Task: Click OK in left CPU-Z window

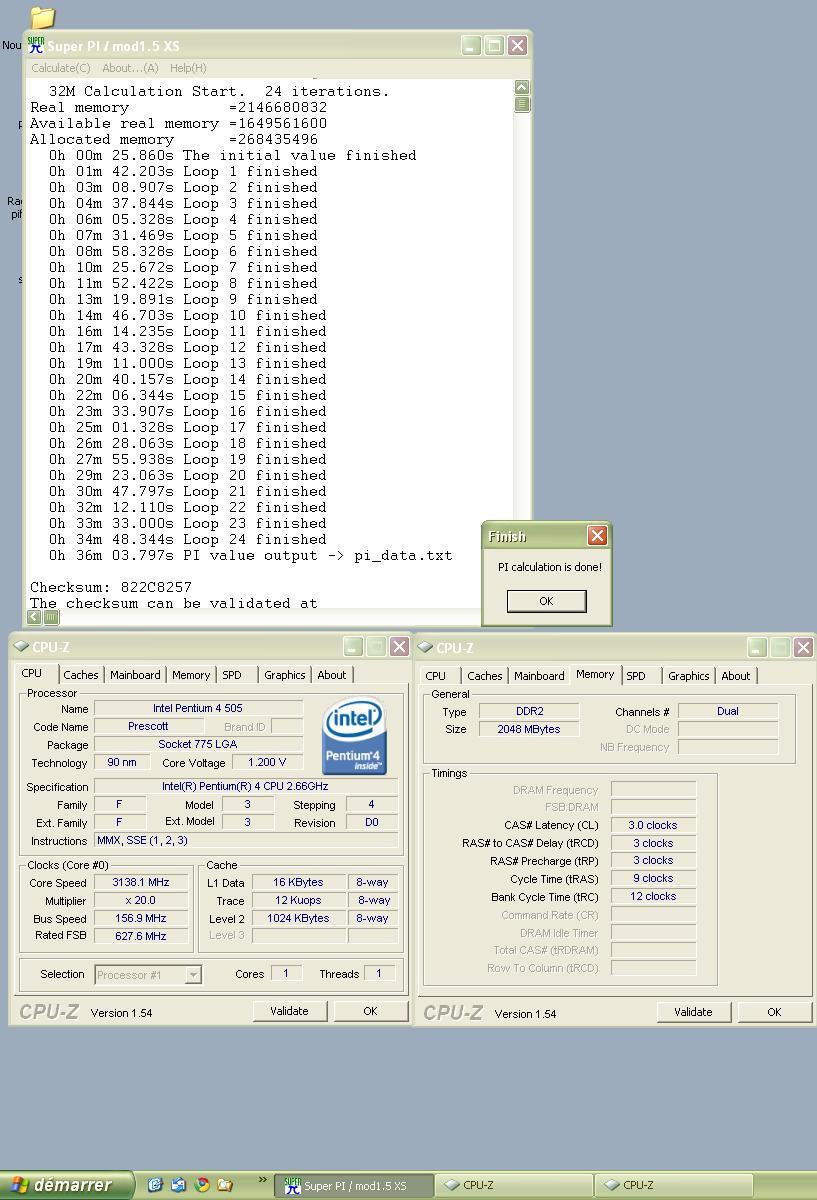Action: pos(370,1011)
